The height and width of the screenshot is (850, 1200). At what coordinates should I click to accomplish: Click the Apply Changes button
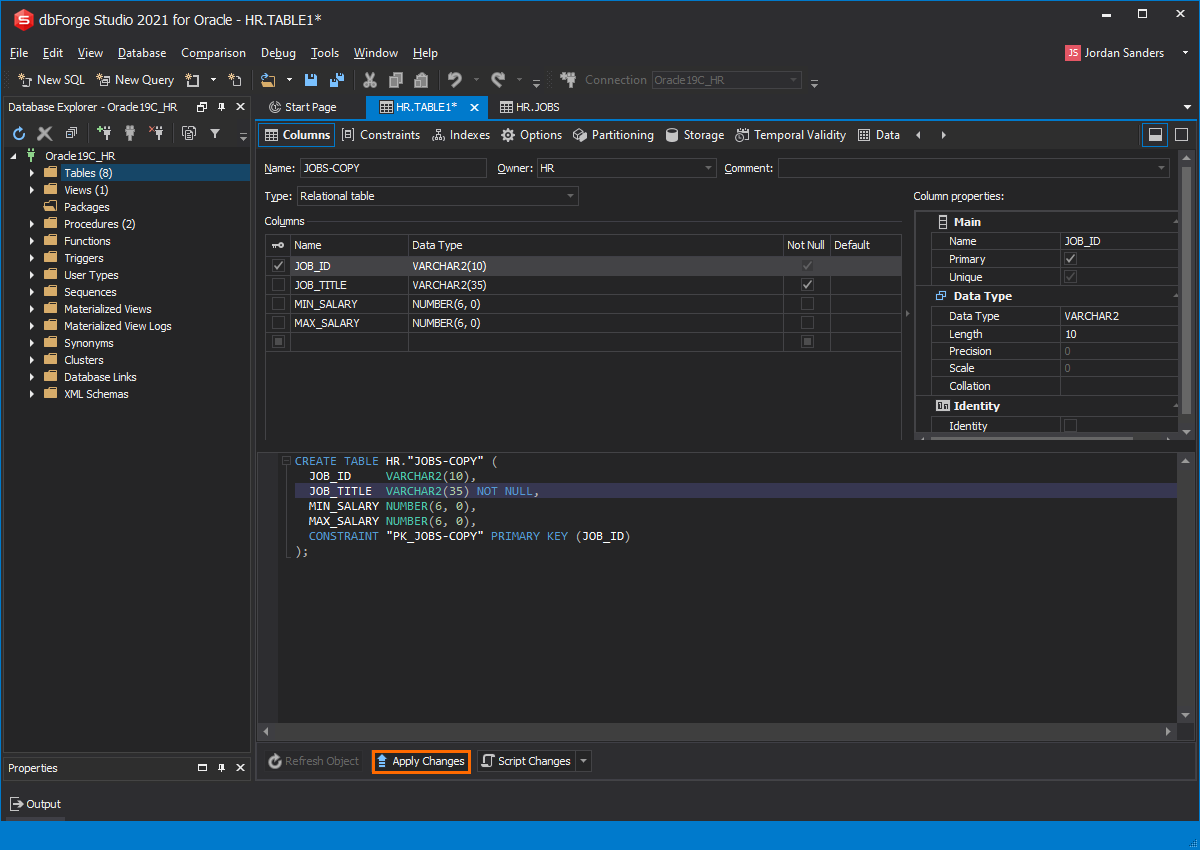(420, 761)
